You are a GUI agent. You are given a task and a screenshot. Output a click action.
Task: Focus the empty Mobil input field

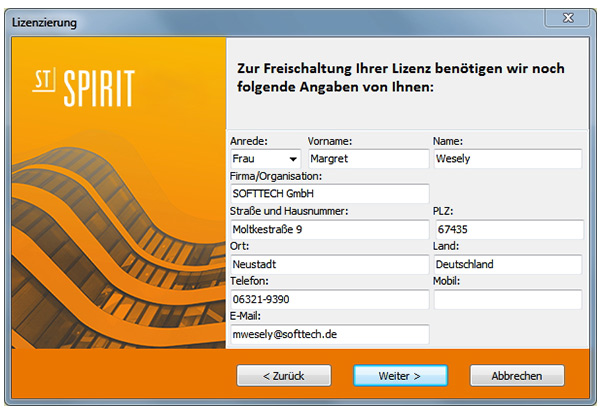click(x=508, y=299)
